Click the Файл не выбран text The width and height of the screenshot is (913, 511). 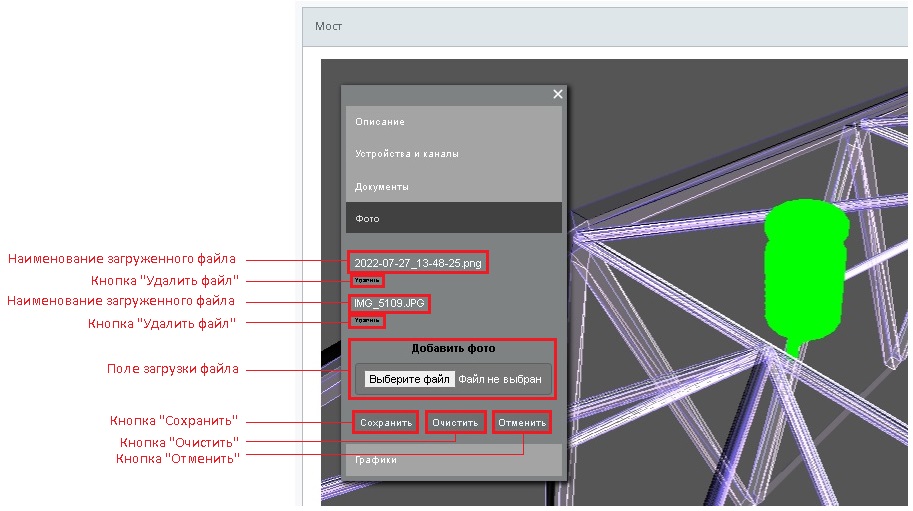[499, 380]
